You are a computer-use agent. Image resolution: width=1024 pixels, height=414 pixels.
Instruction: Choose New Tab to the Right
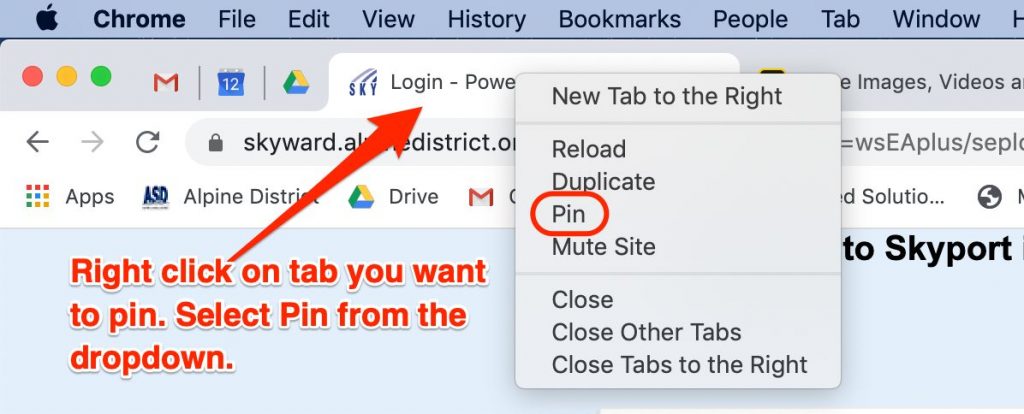click(x=667, y=97)
